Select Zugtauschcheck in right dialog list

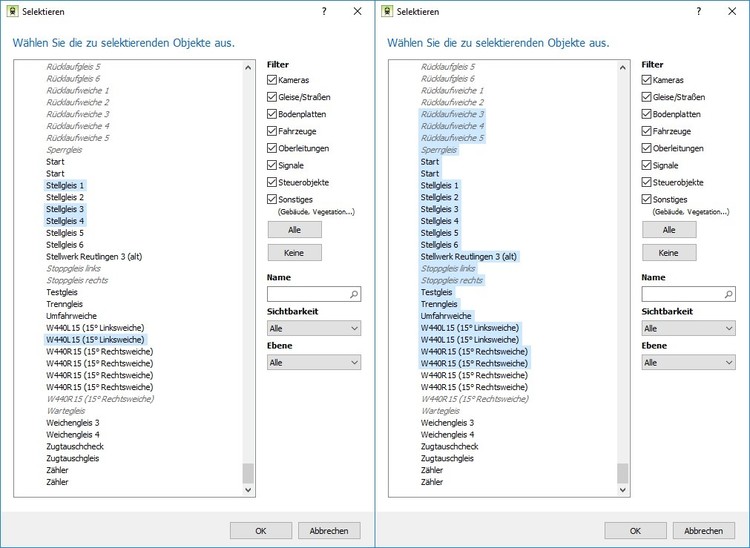(x=450, y=446)
